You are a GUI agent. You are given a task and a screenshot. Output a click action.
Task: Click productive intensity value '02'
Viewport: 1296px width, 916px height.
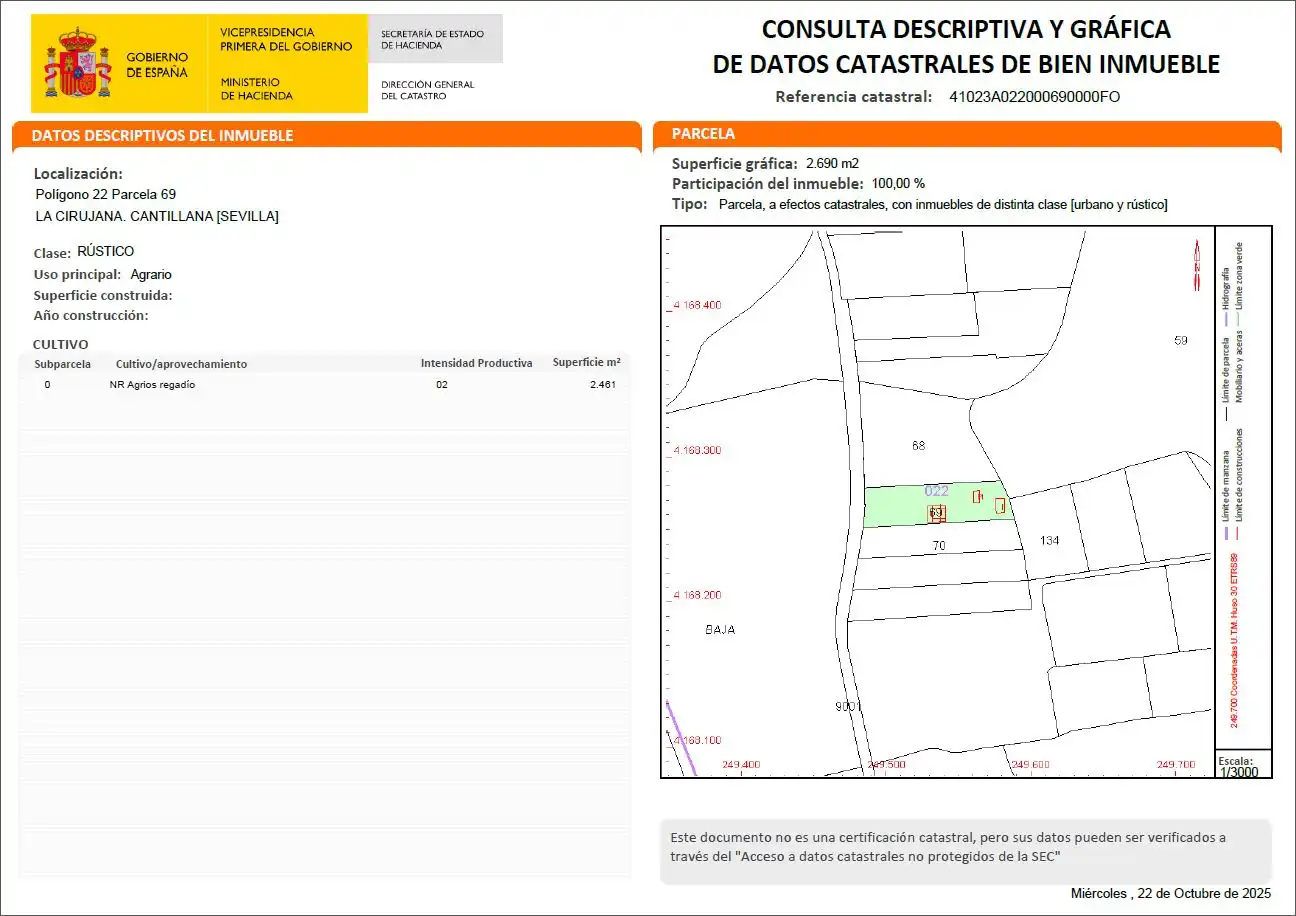(442, 385)
